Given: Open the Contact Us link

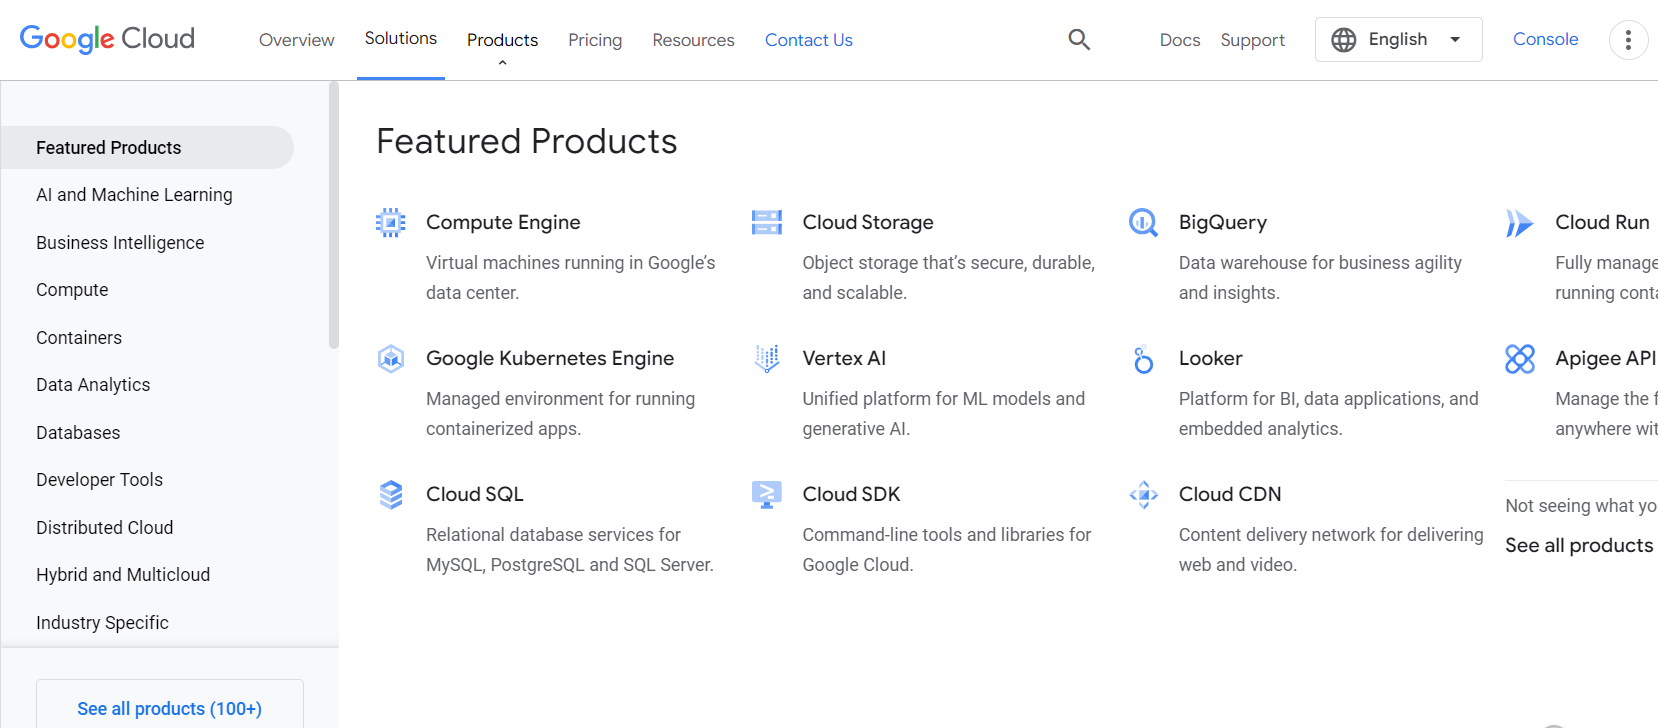Looking at the screenshot, I should click(808, 40).
